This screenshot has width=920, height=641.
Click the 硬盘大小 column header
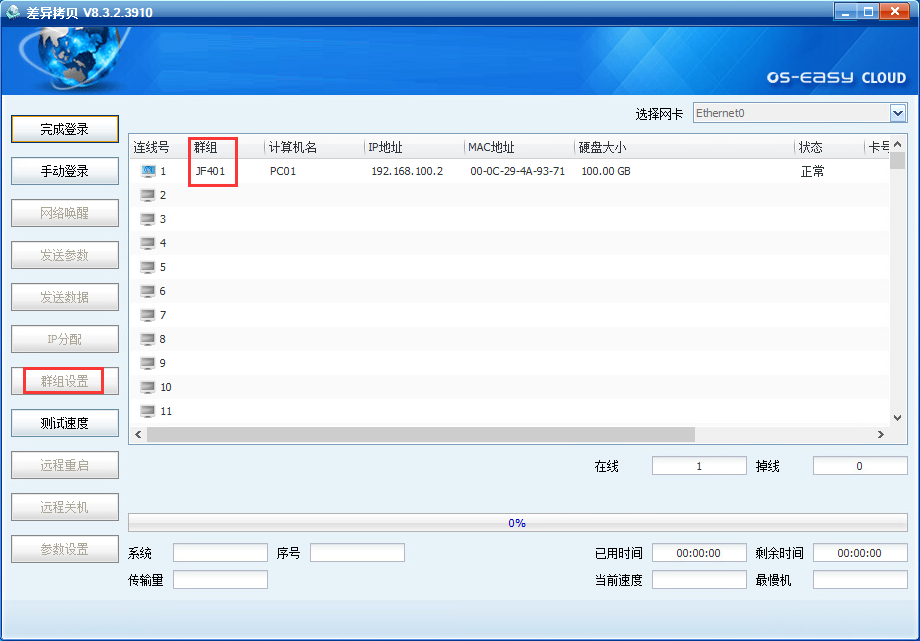[x=602, y=147]
